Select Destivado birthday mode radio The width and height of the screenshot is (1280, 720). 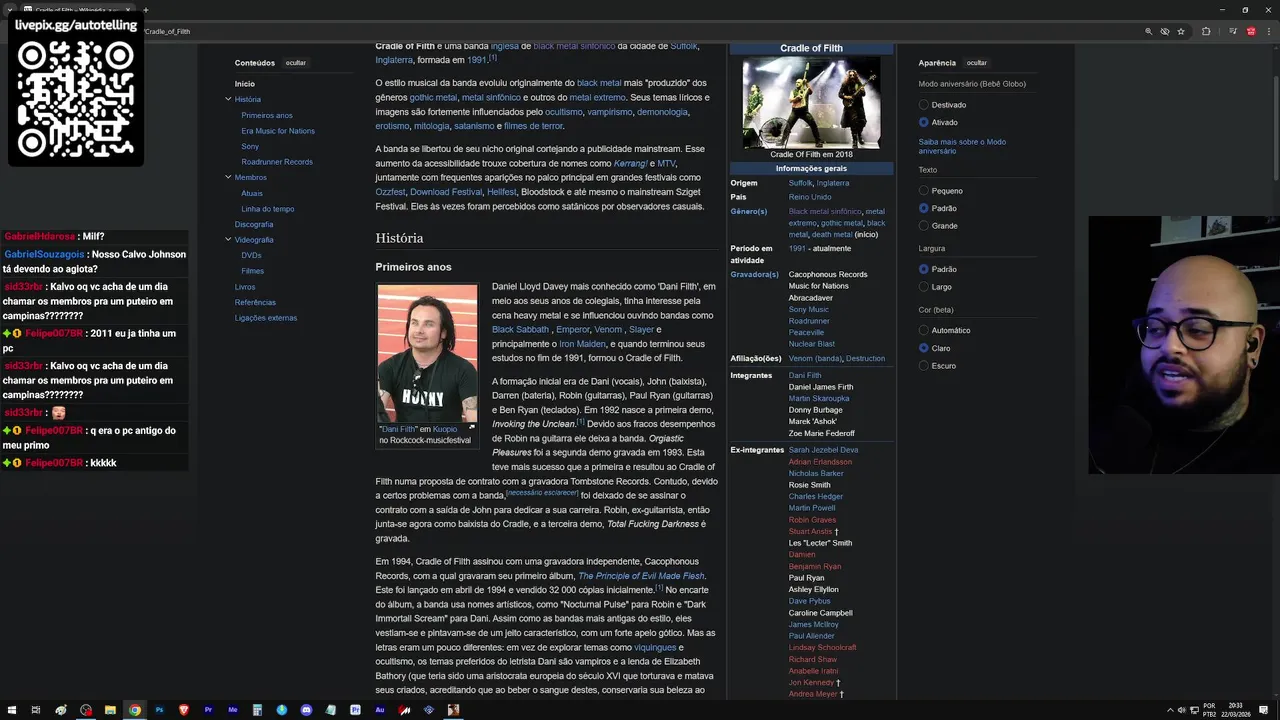(924, 105)
